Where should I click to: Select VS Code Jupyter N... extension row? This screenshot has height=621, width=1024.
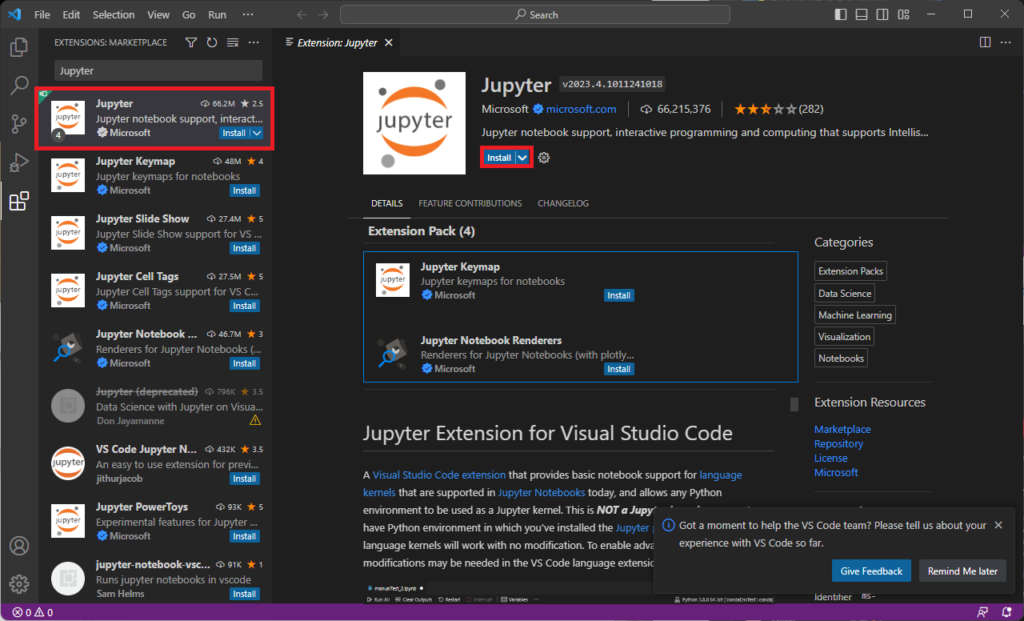coord(155,463)
